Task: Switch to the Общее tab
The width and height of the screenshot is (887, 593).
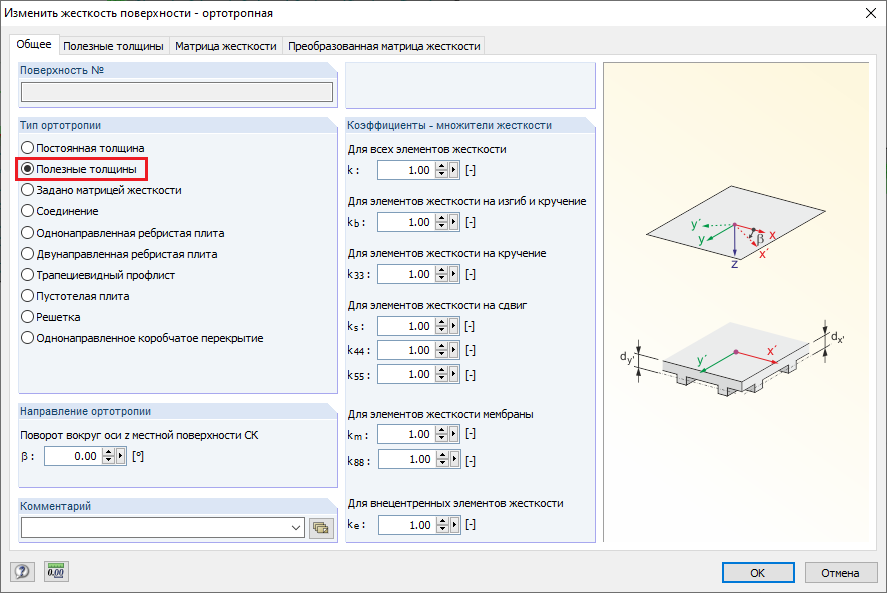Action: [x=34, y=44]
